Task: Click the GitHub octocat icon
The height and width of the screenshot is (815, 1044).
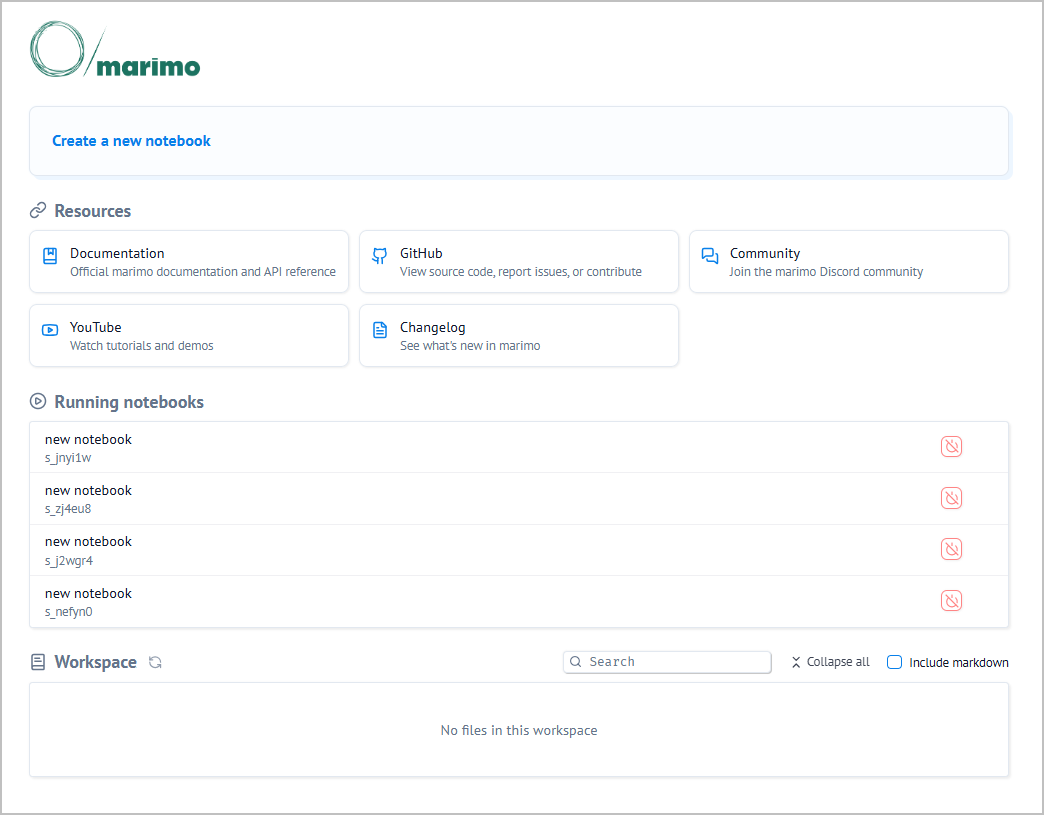Action: click(380, 256)
